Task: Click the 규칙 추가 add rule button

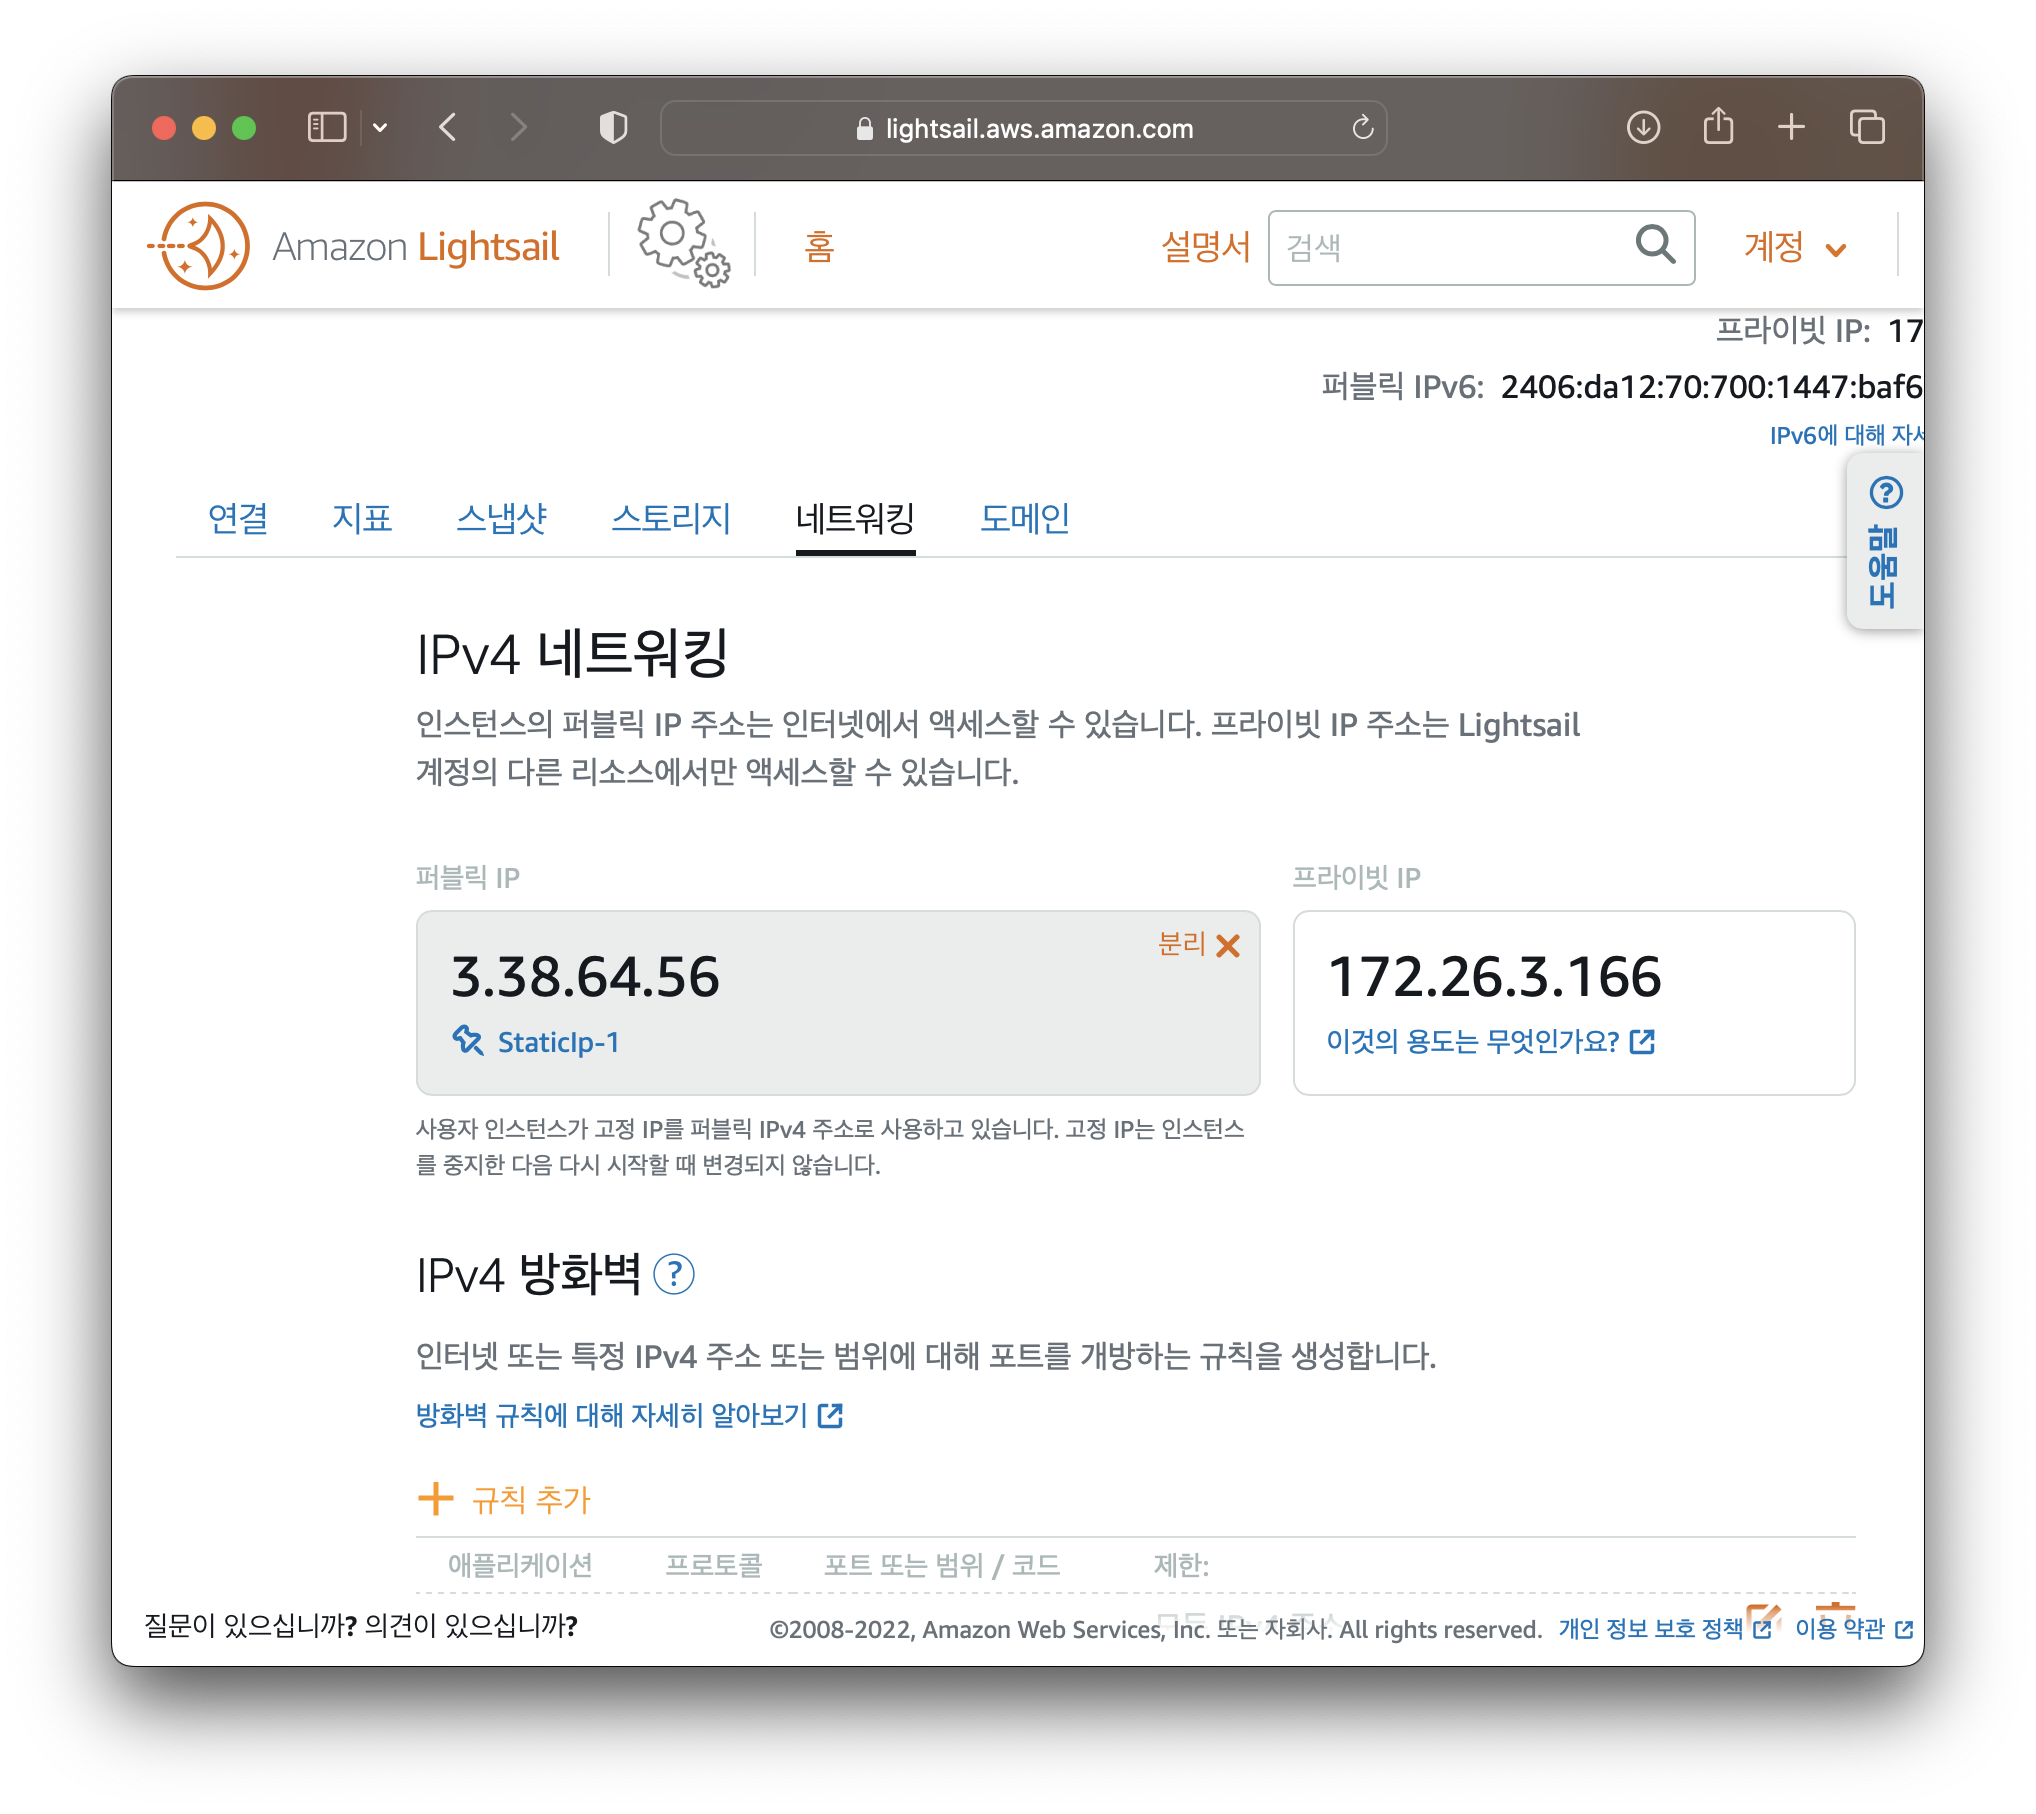Action: click(505, 1499)
